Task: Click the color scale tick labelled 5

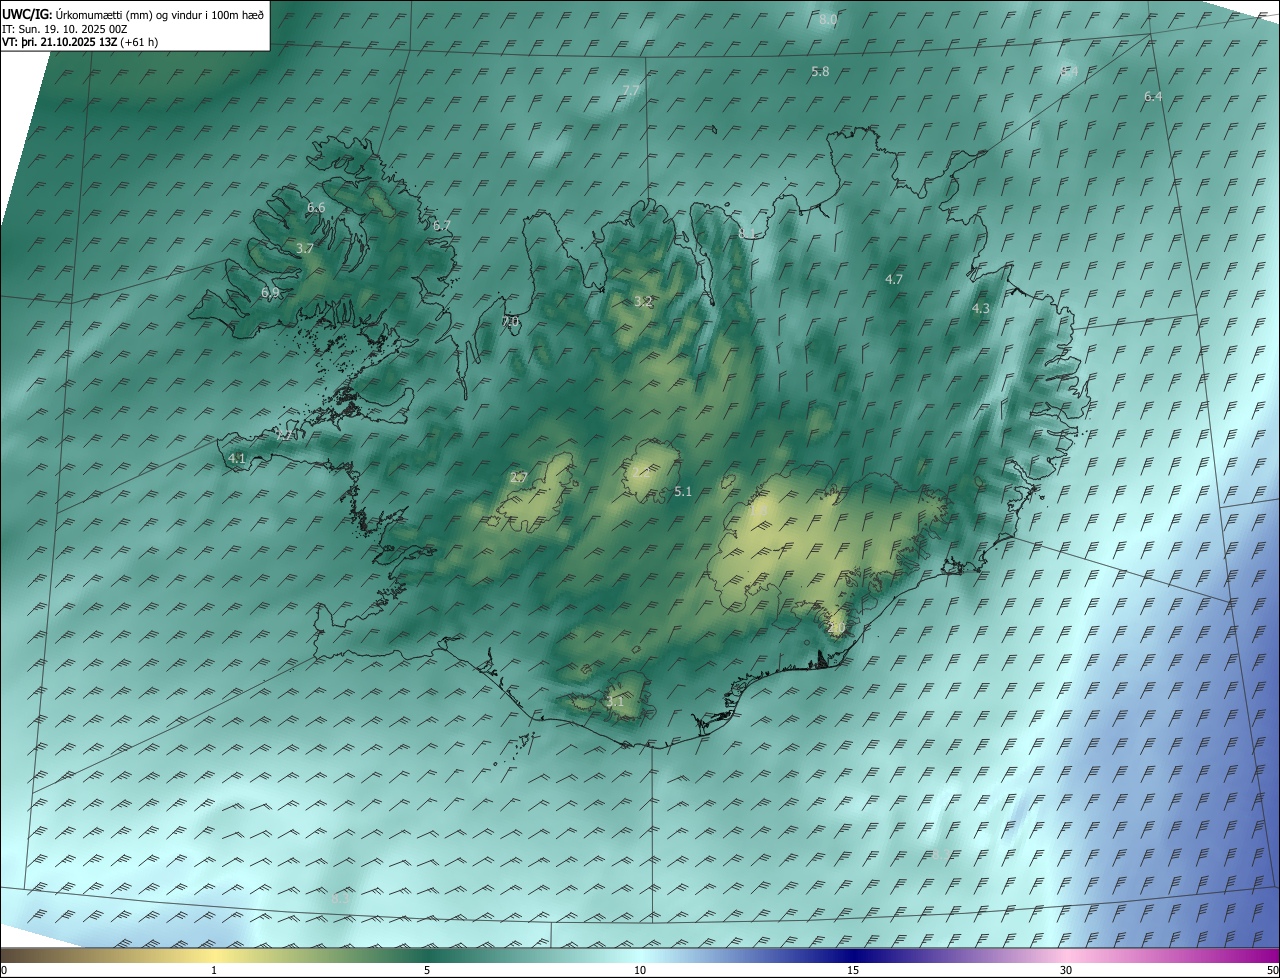Action: coord(427,970)
